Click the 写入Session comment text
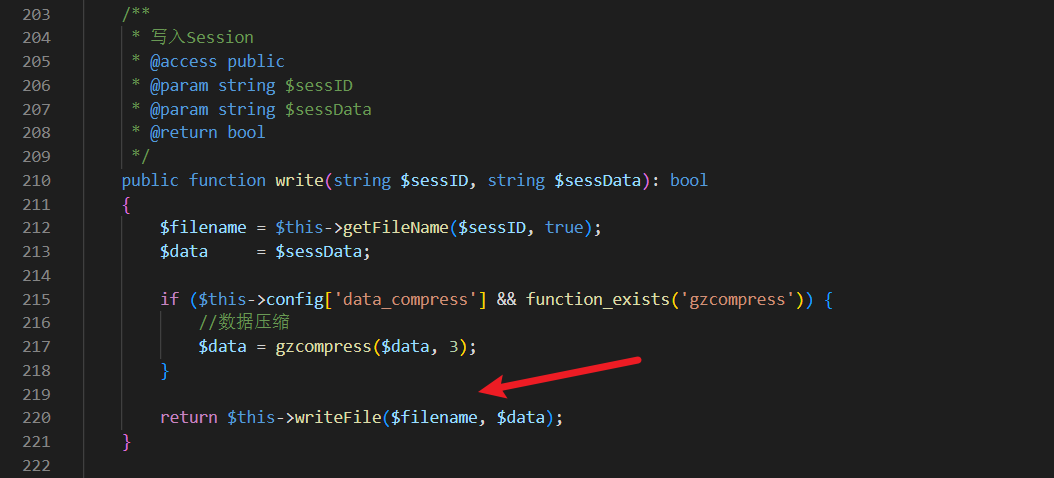1054x478 pixels. (x=202, y=38)
